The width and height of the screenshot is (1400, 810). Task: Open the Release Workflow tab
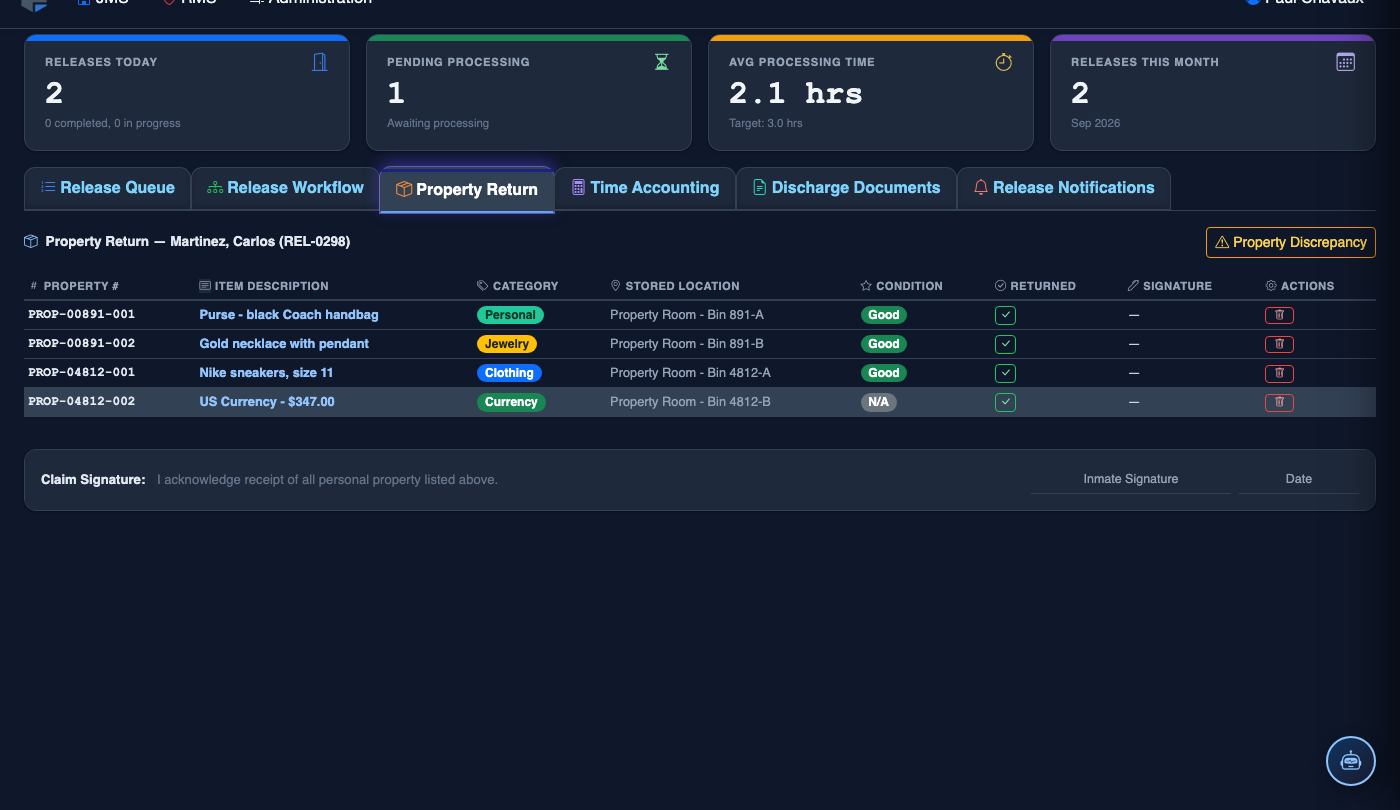tap(285, 188)
